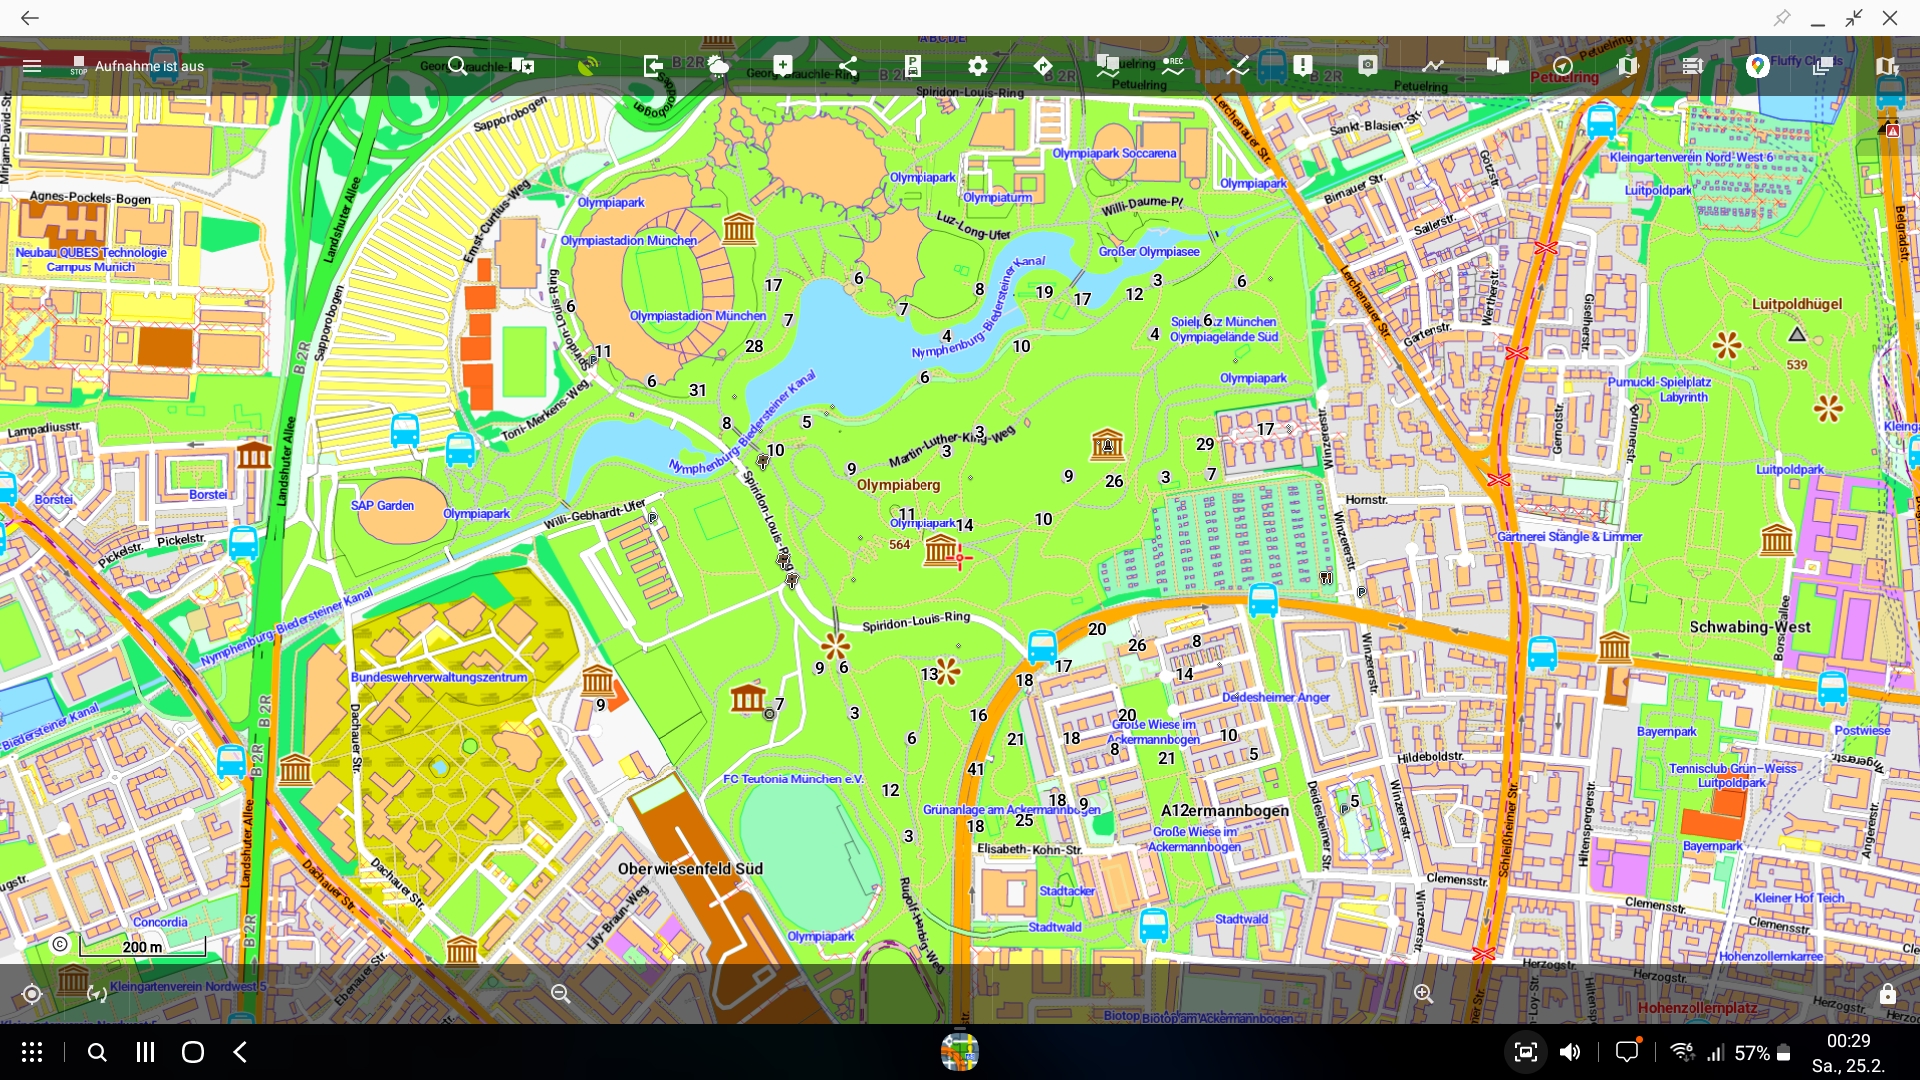Open the map app icon in taskbar

point(960,1051)
